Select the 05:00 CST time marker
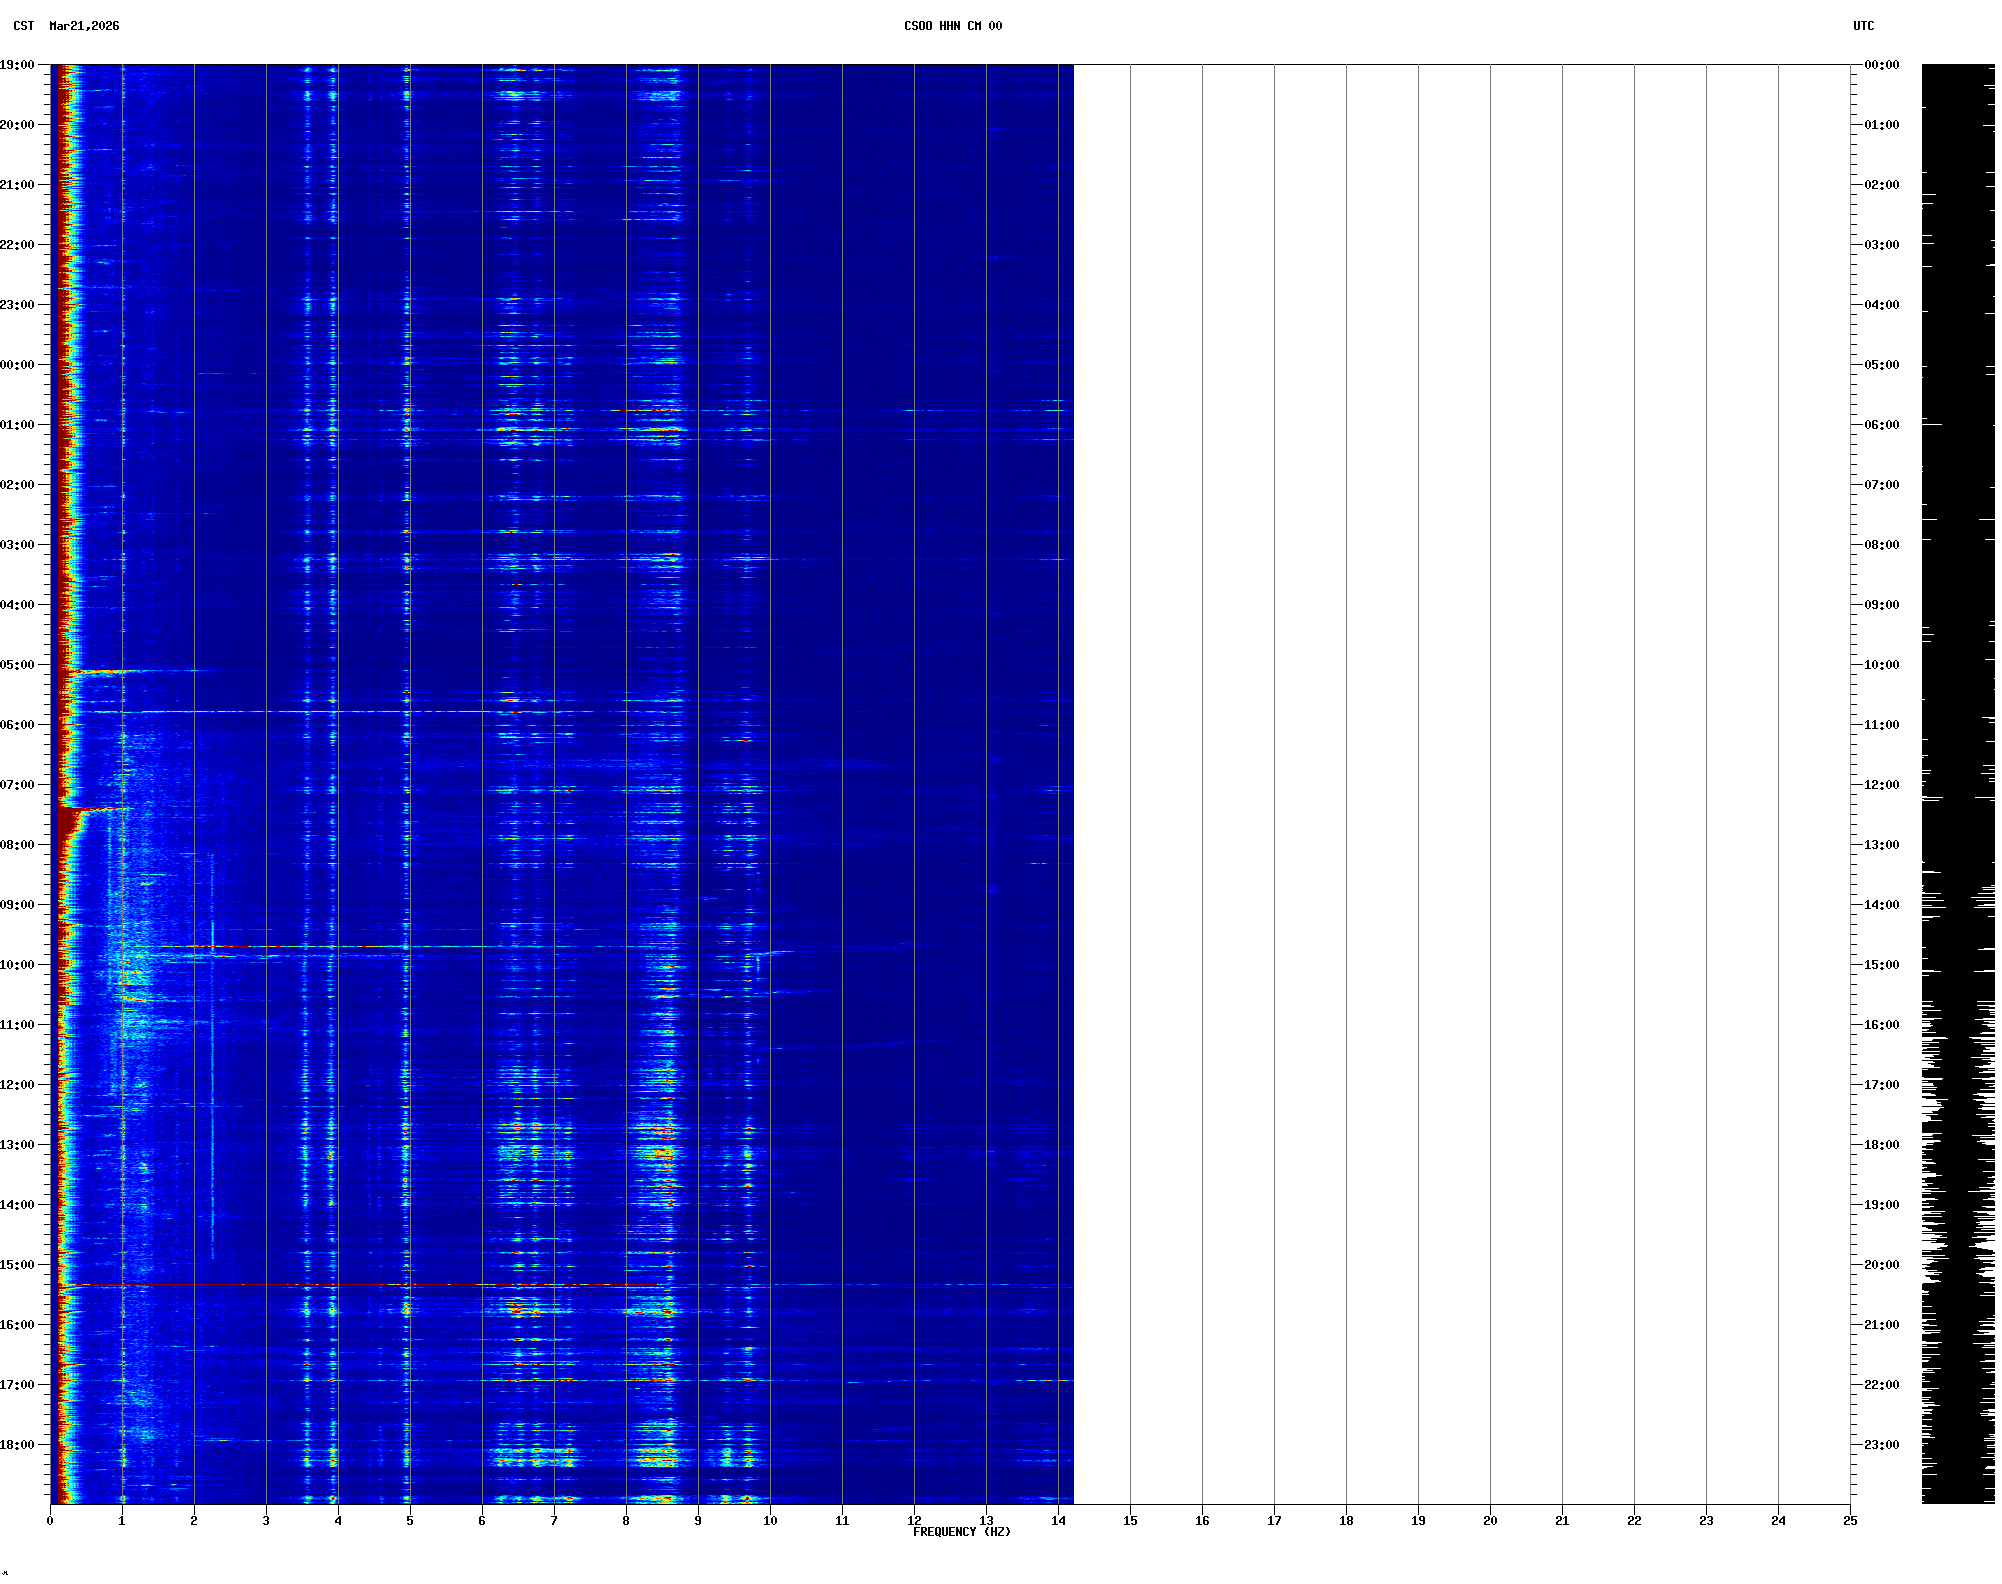This screenshot has width=2002, height=1584. click(18, 665)
